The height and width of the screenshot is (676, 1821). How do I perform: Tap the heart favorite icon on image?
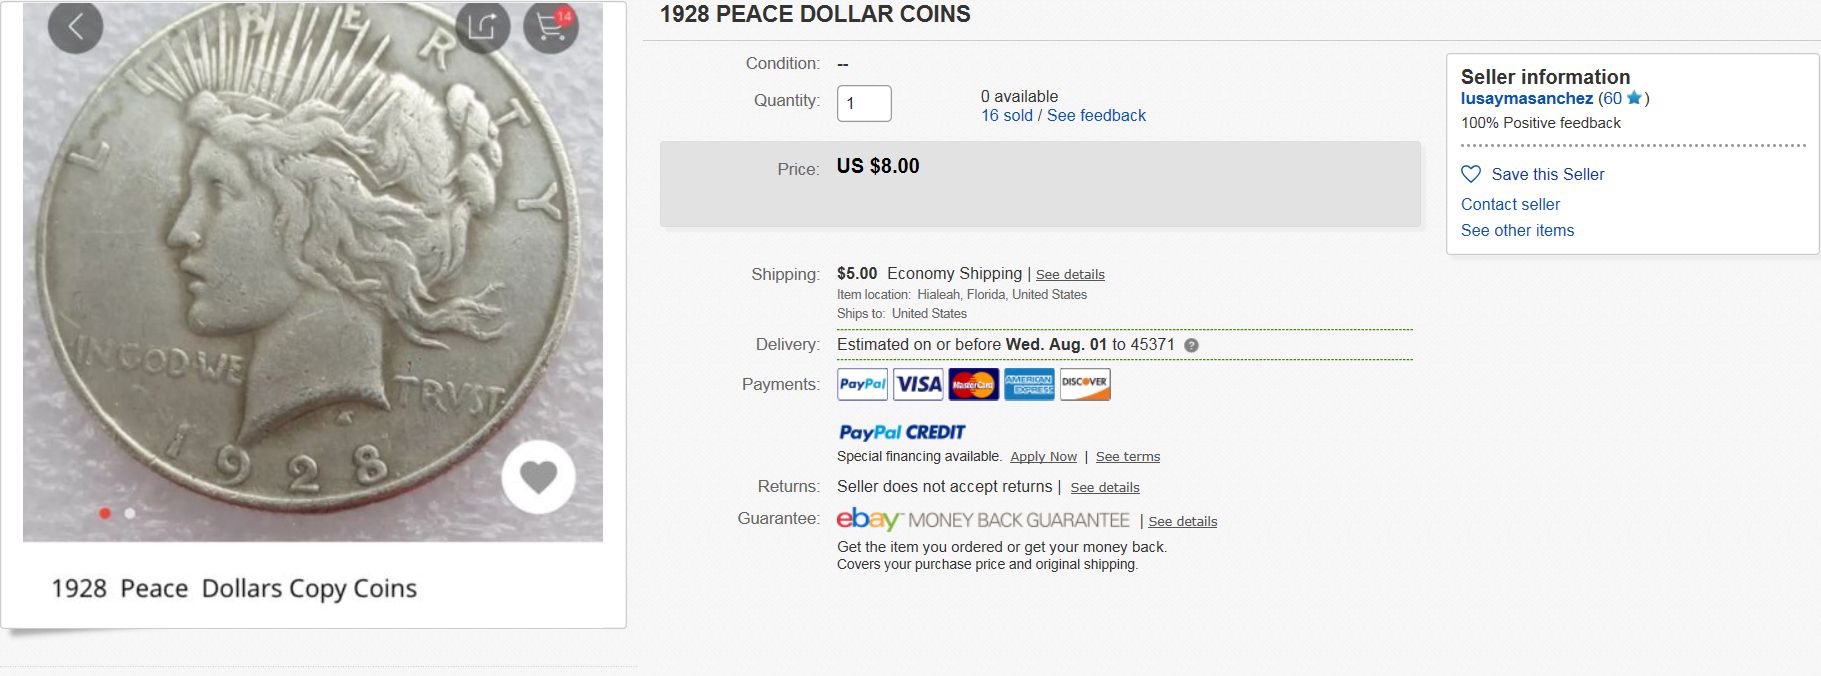[538, 477]
